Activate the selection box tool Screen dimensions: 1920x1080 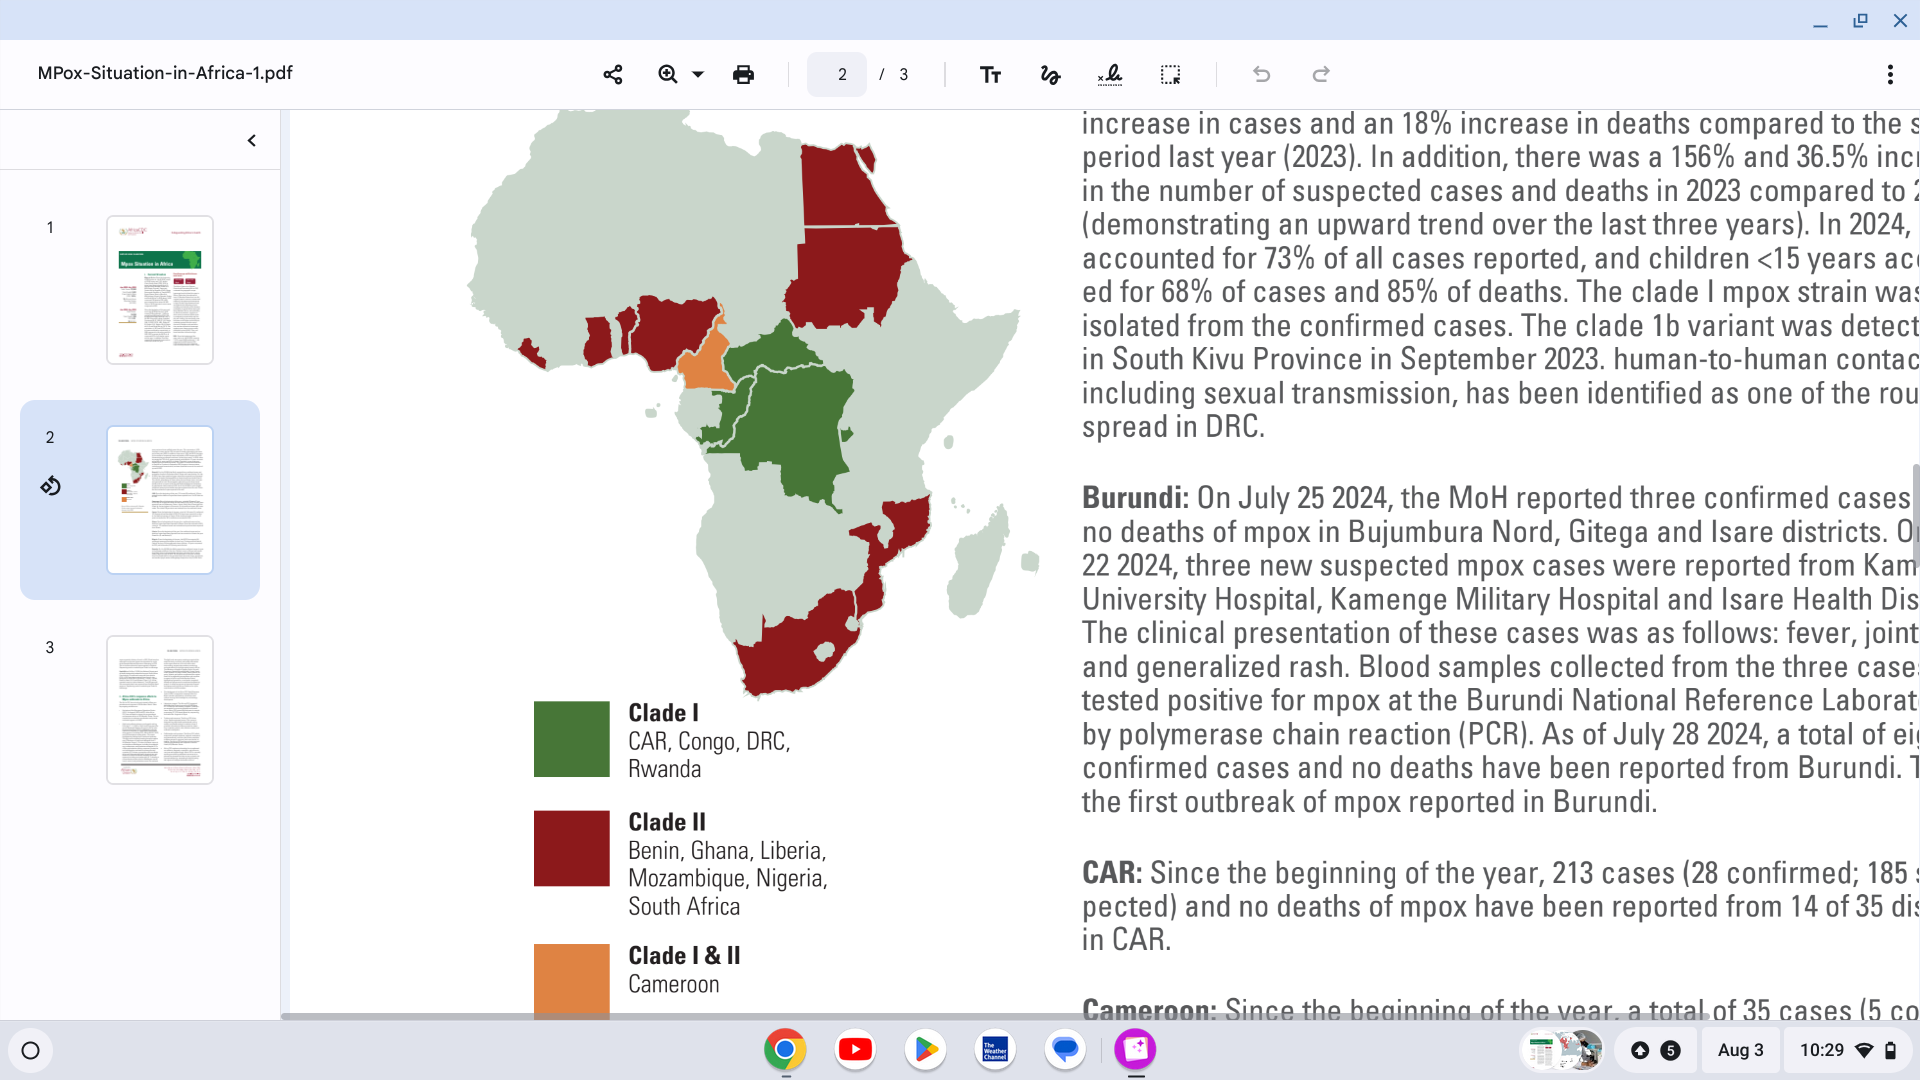(1170, 74)
